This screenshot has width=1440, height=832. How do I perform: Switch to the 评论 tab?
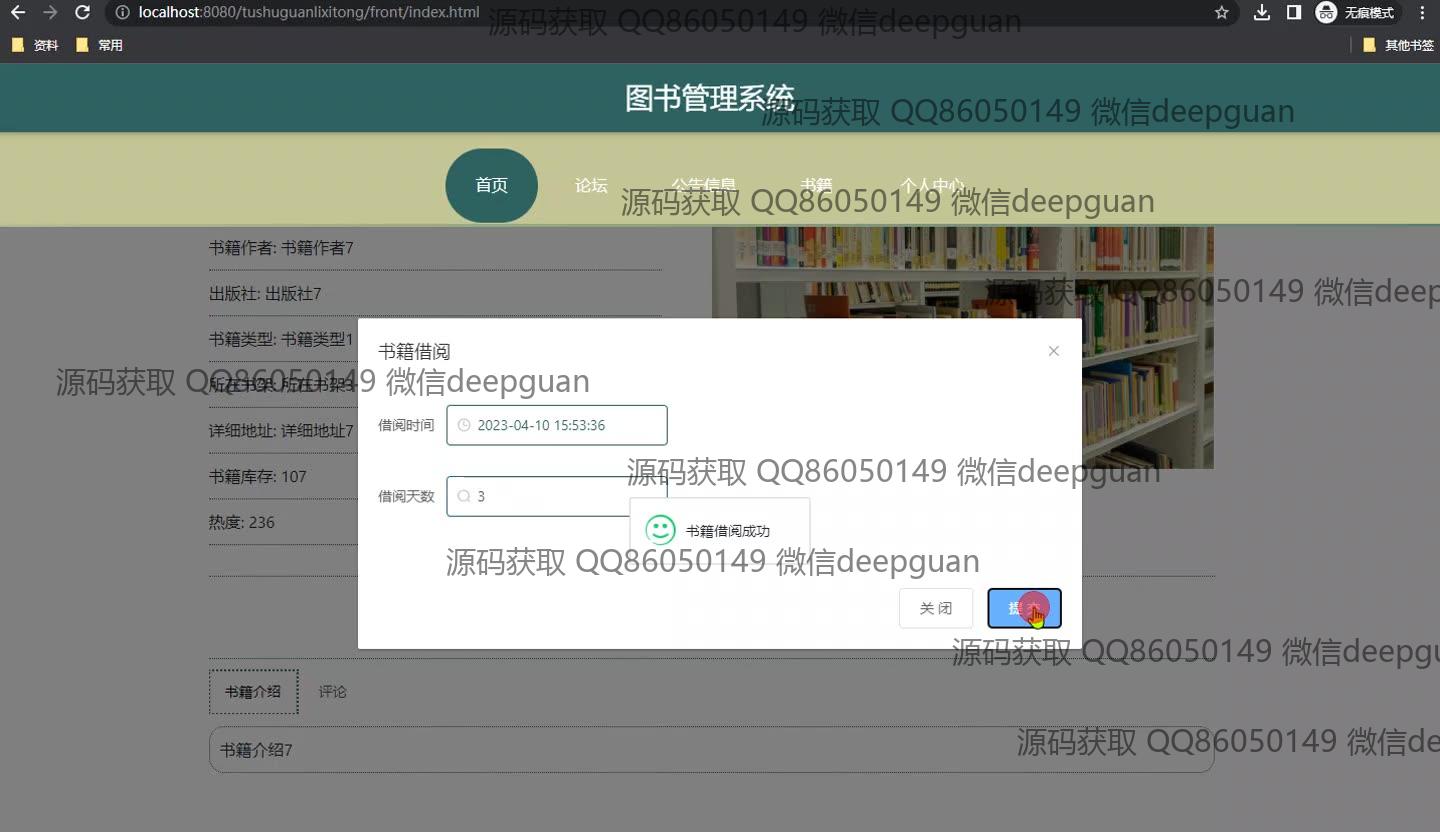(333, 692)
